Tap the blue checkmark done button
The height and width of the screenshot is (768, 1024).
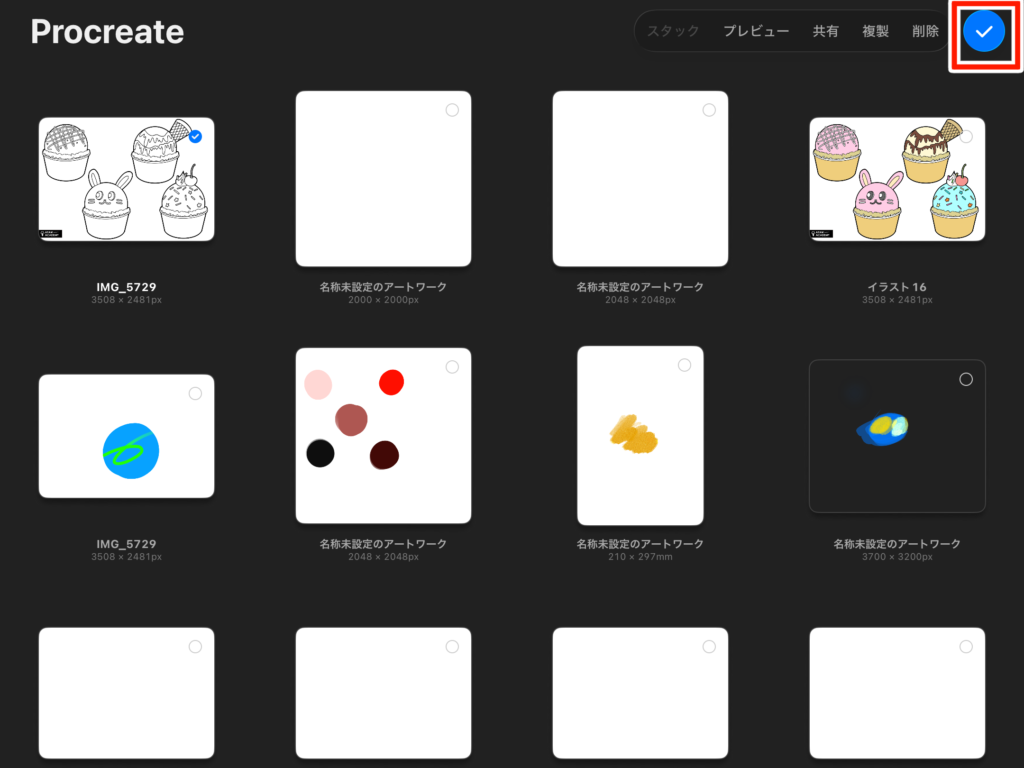tap(984, 32)
